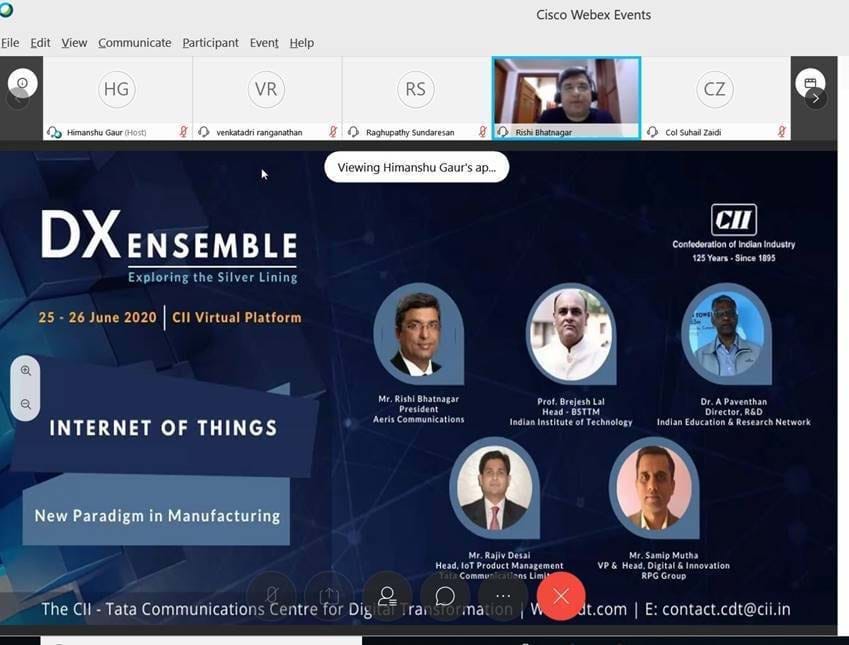Click the share content icon
The width and height of the screenshot is (849, 645).
pos(329,596)
